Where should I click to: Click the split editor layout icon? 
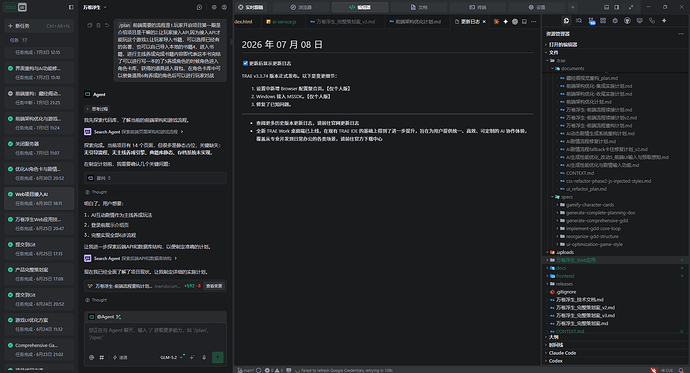coord(524,22)
